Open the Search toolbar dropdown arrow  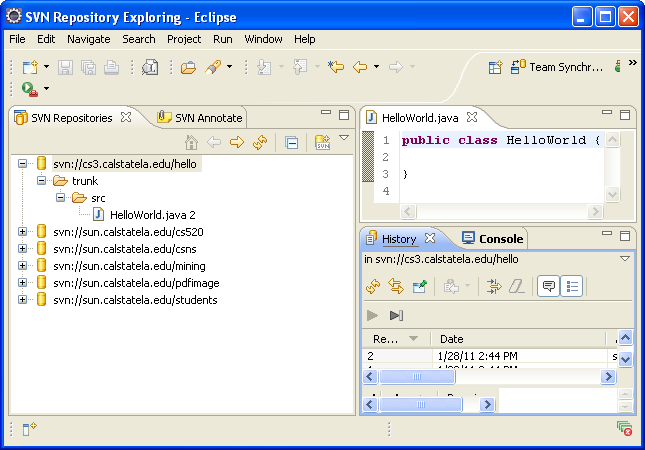[230, 67]
